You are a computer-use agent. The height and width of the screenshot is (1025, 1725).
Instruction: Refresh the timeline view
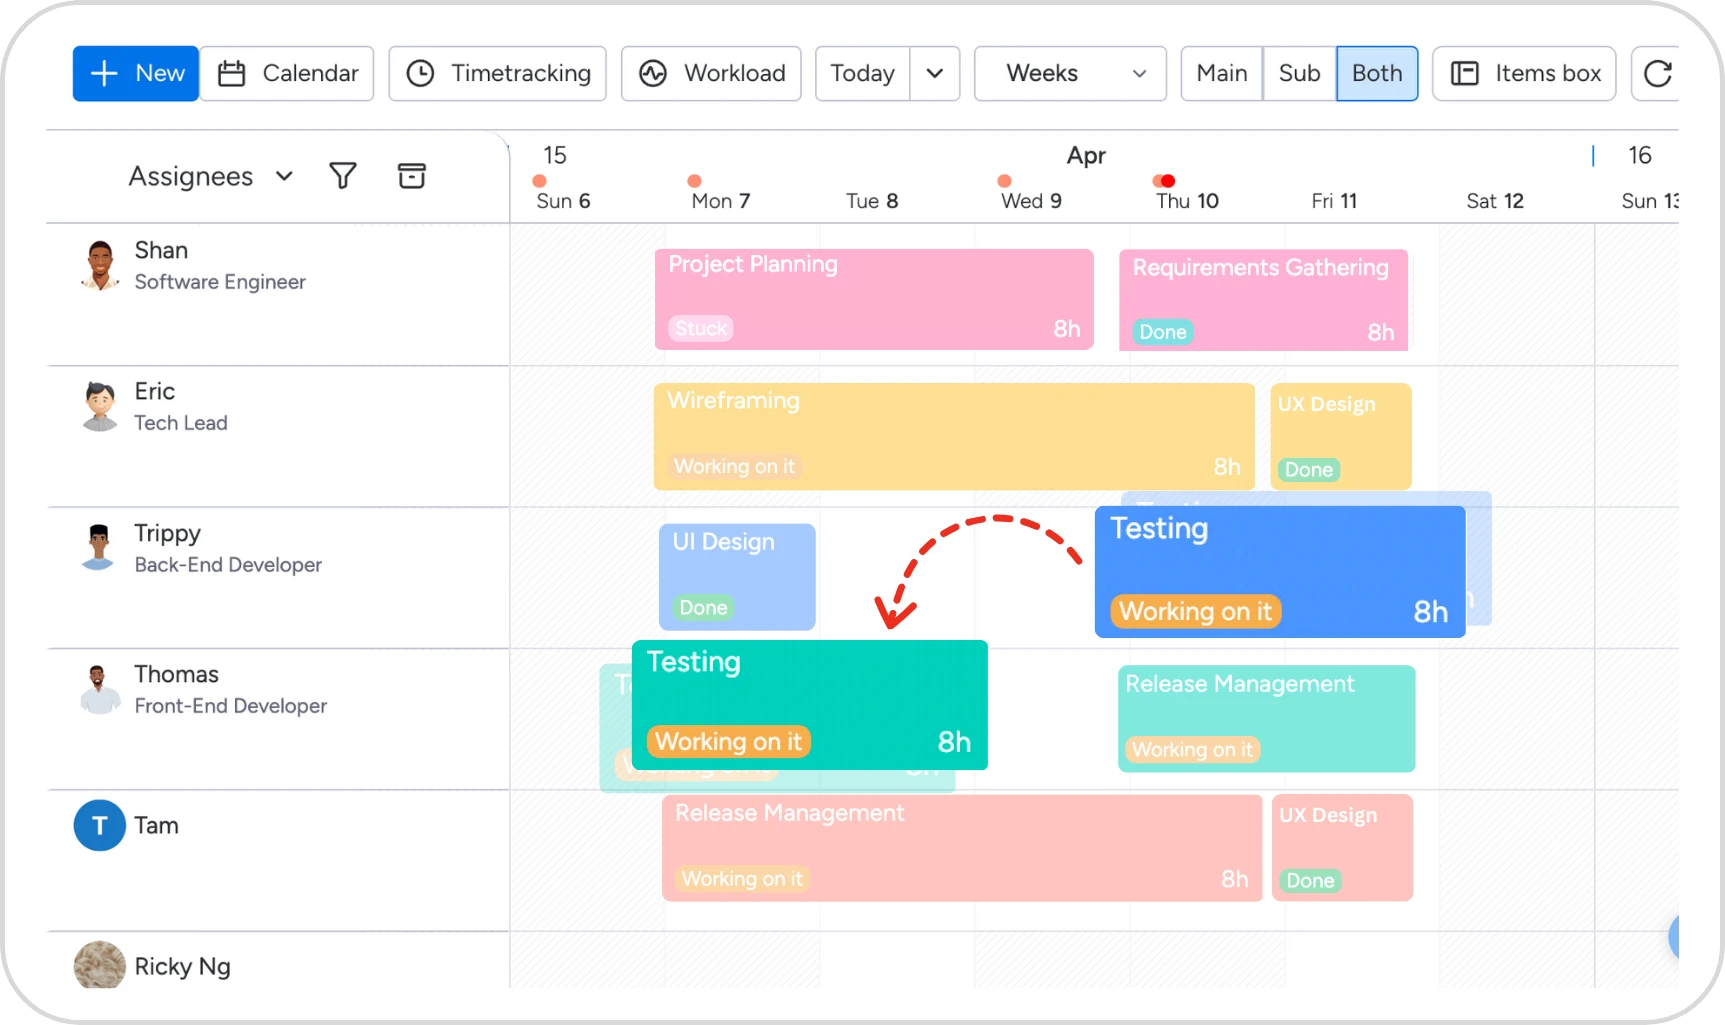1658,73
